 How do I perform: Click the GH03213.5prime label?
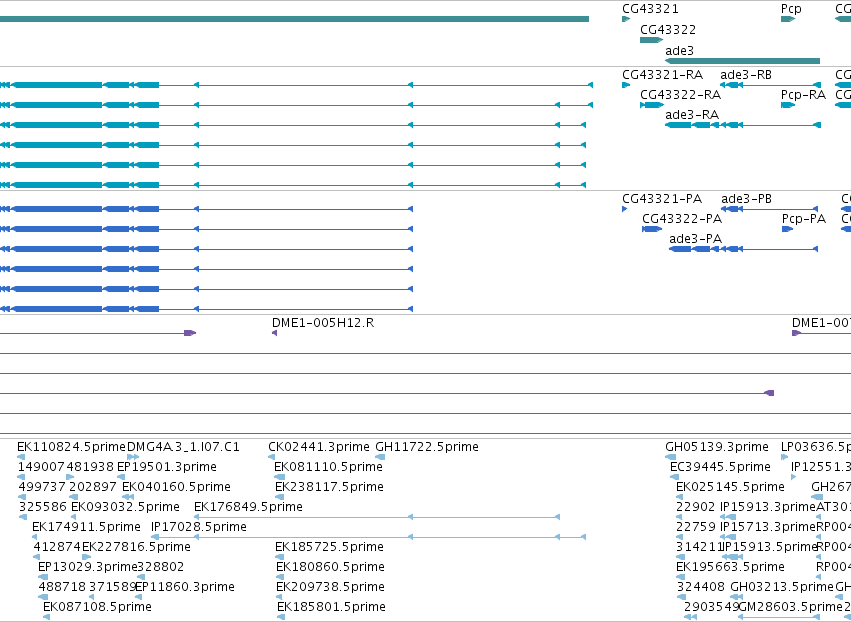(x=782, y=587)
